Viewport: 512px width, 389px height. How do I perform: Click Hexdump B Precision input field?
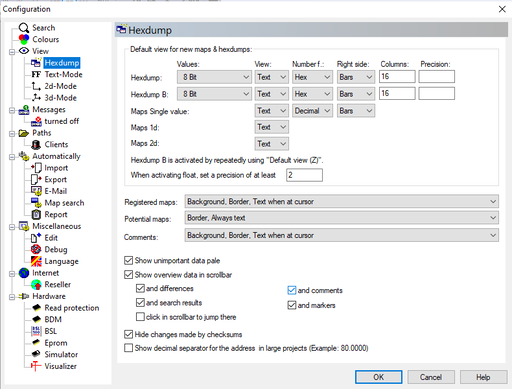[x=437, y=93]
